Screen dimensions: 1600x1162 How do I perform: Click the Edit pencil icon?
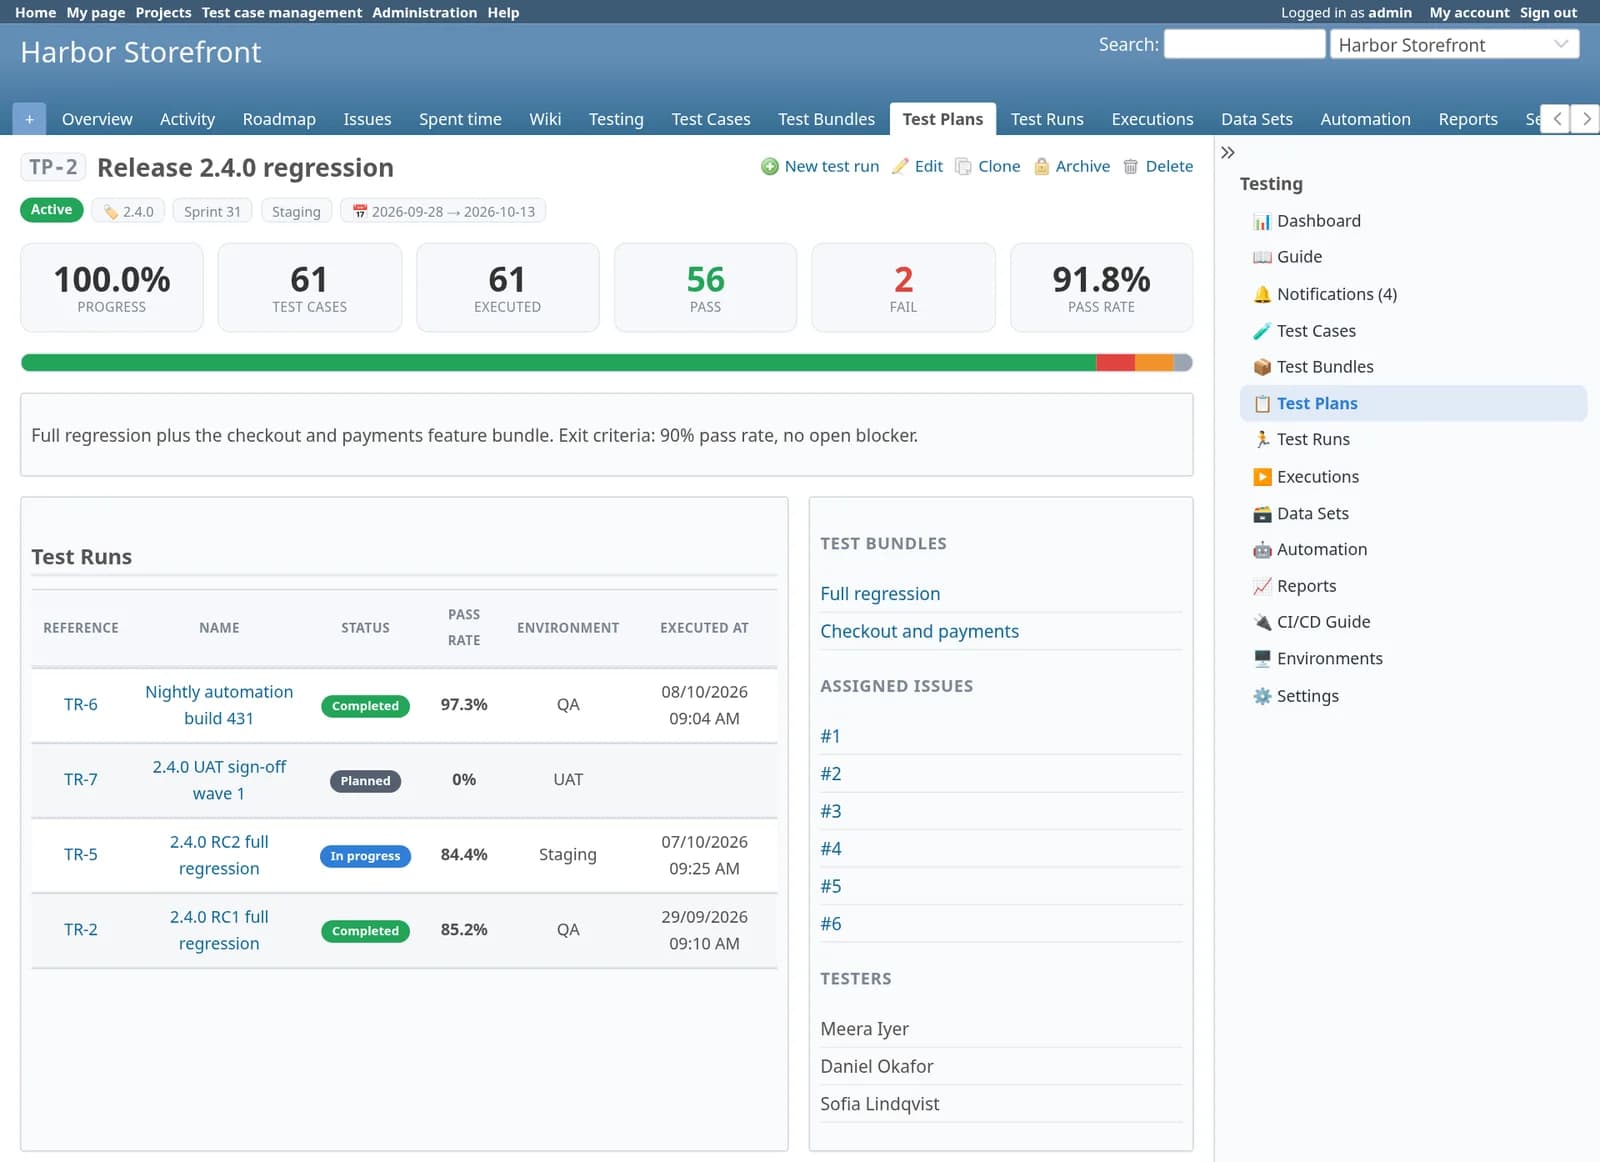[x=900, y=166]
